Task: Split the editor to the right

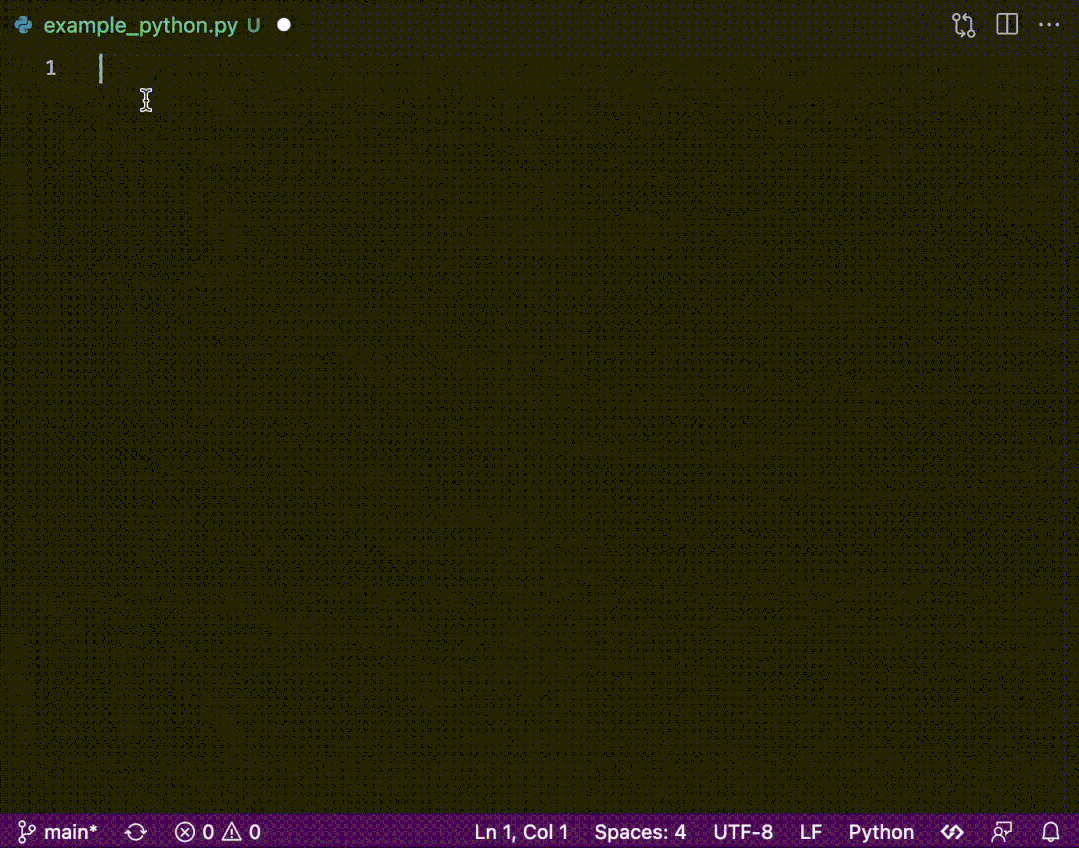Action: 1007,25
